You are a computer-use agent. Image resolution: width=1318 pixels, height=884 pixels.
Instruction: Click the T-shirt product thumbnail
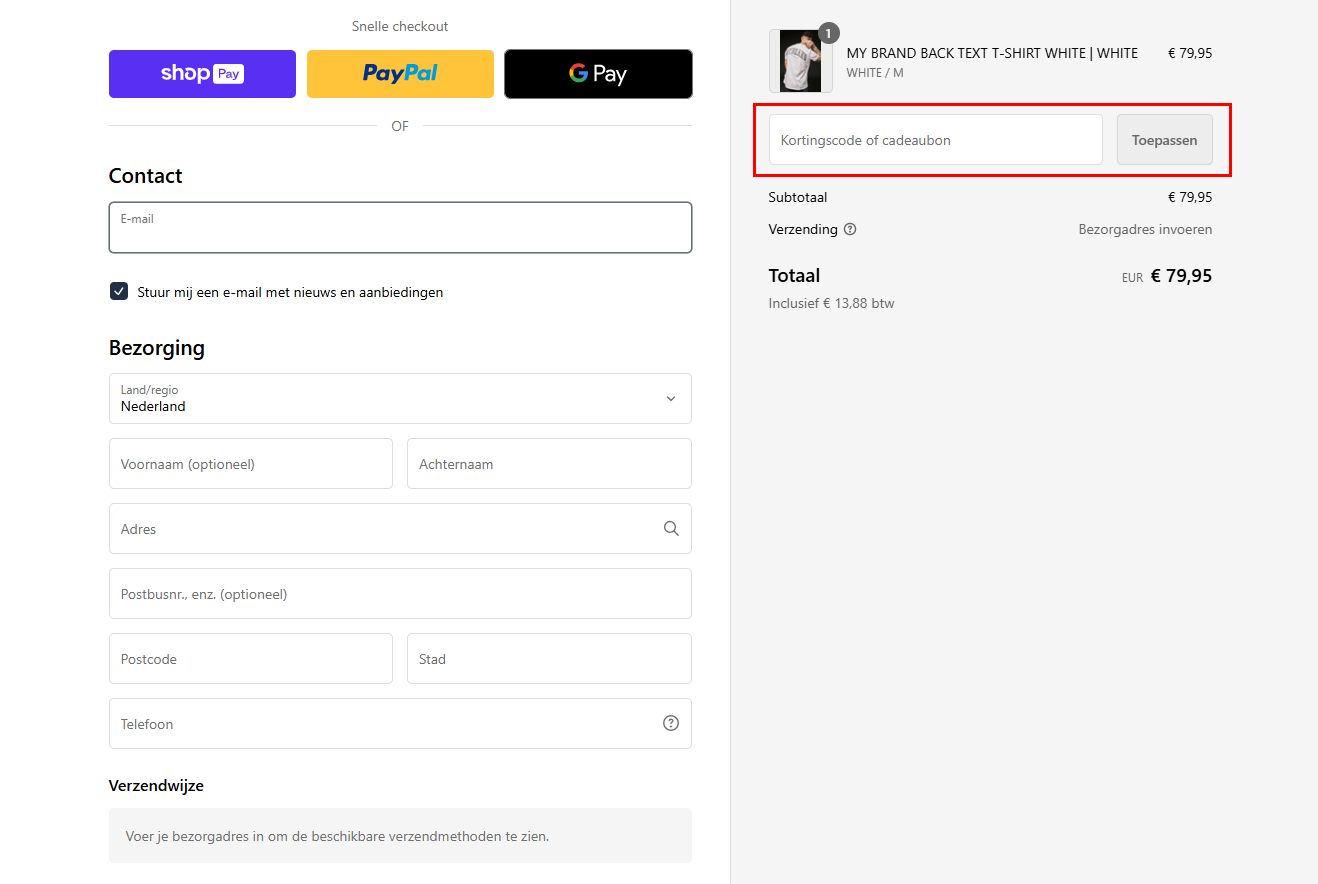(x=799, y=63)
